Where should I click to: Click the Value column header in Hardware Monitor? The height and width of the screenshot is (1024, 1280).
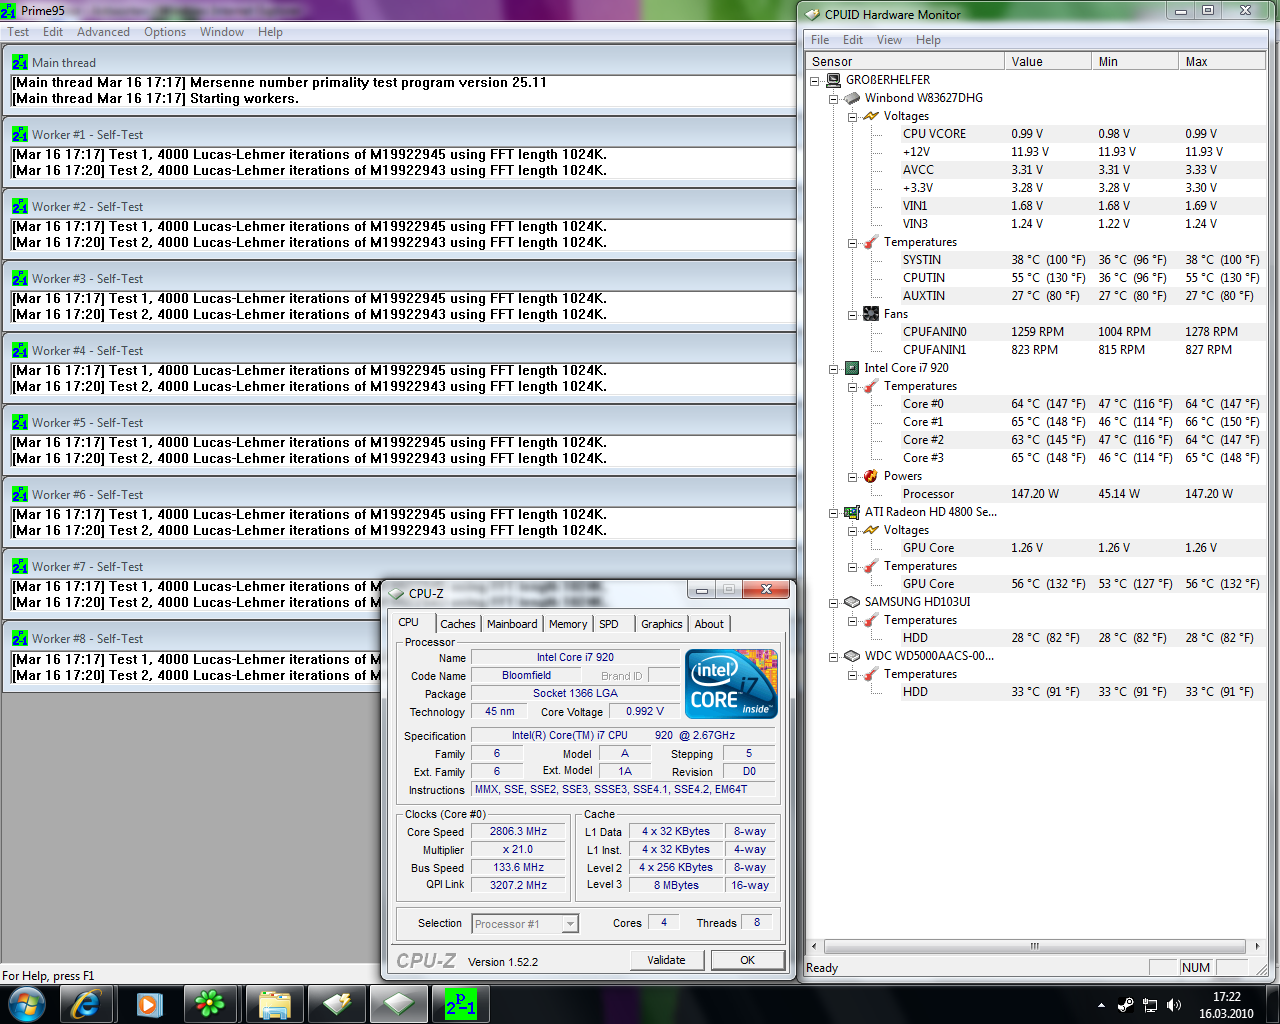1047,61
